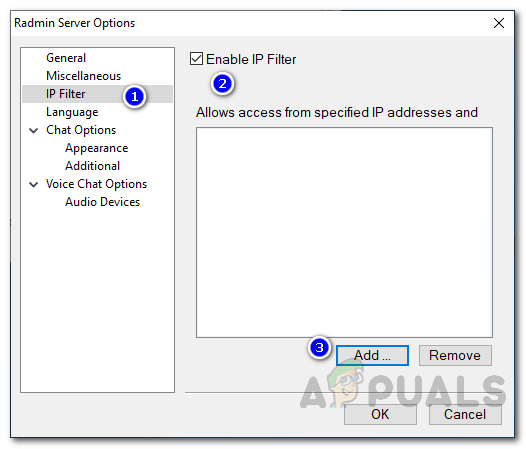Click the Remove button
The image size is (526, 449).
[455, 355]
